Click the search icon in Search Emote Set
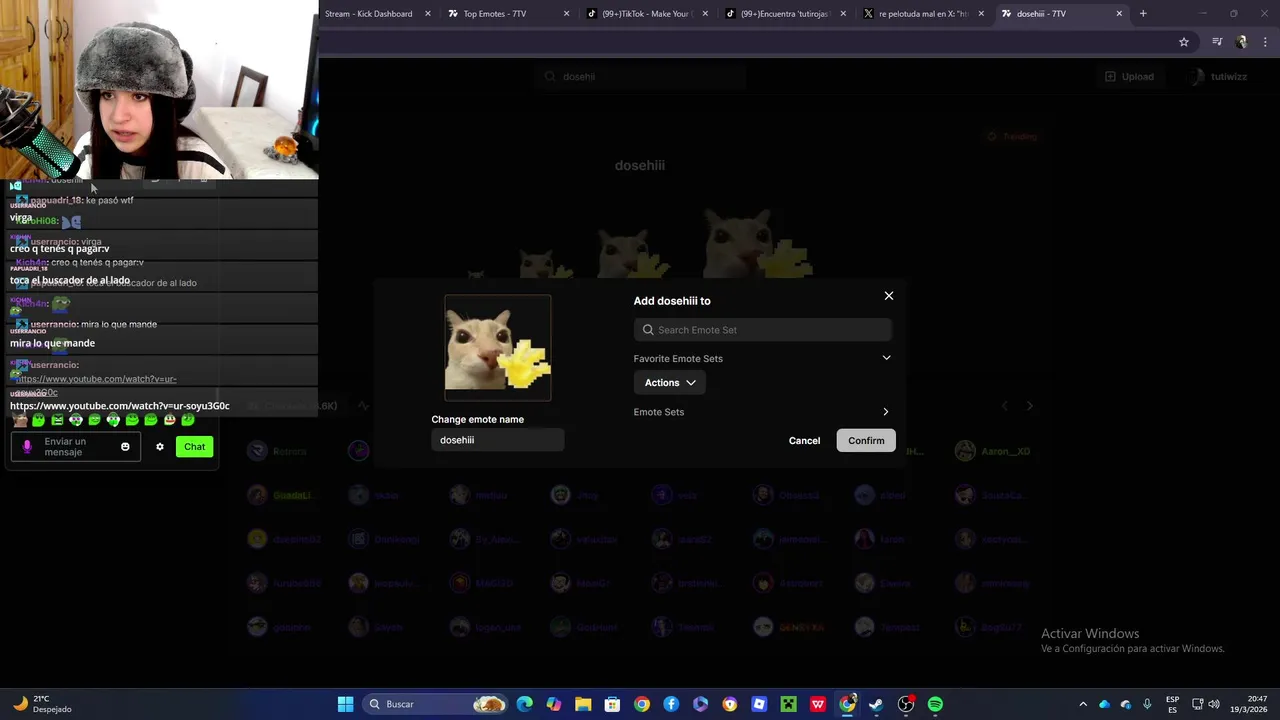This screenshot has height=720, width=1280. click(x=648, y=330)
